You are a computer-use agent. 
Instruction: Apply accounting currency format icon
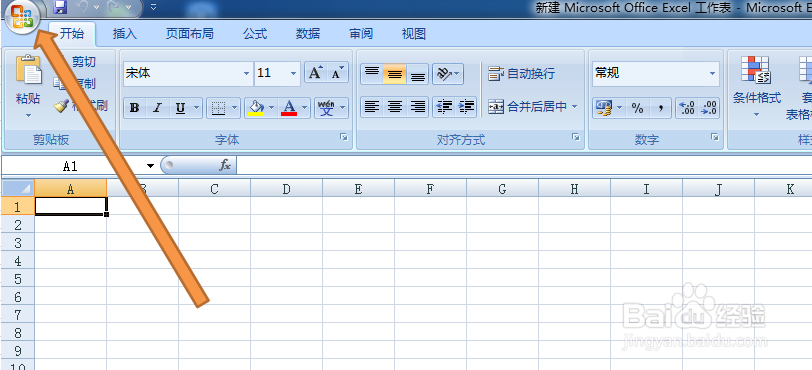(604, 108)
